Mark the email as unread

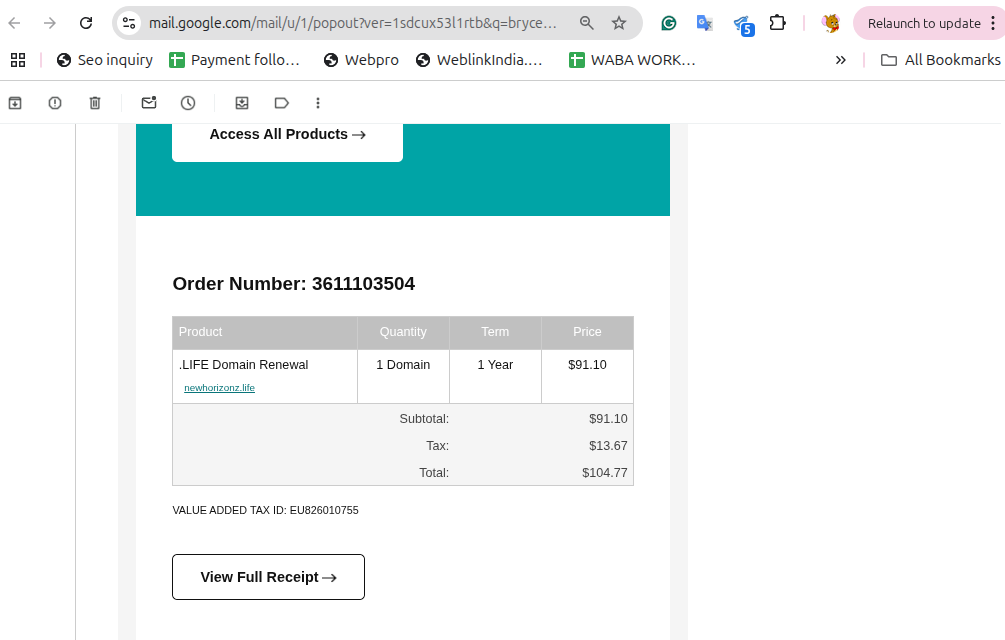coord(149,102)
